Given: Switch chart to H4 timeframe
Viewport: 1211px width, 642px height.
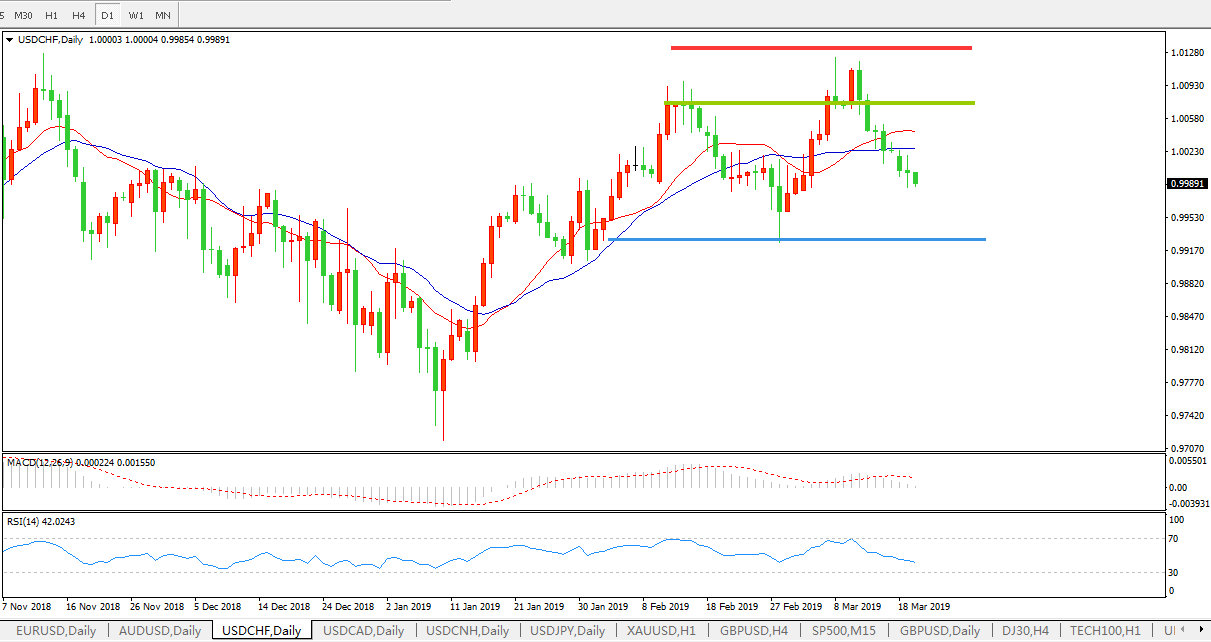Looking at the screenshot, I should [79, 15].
